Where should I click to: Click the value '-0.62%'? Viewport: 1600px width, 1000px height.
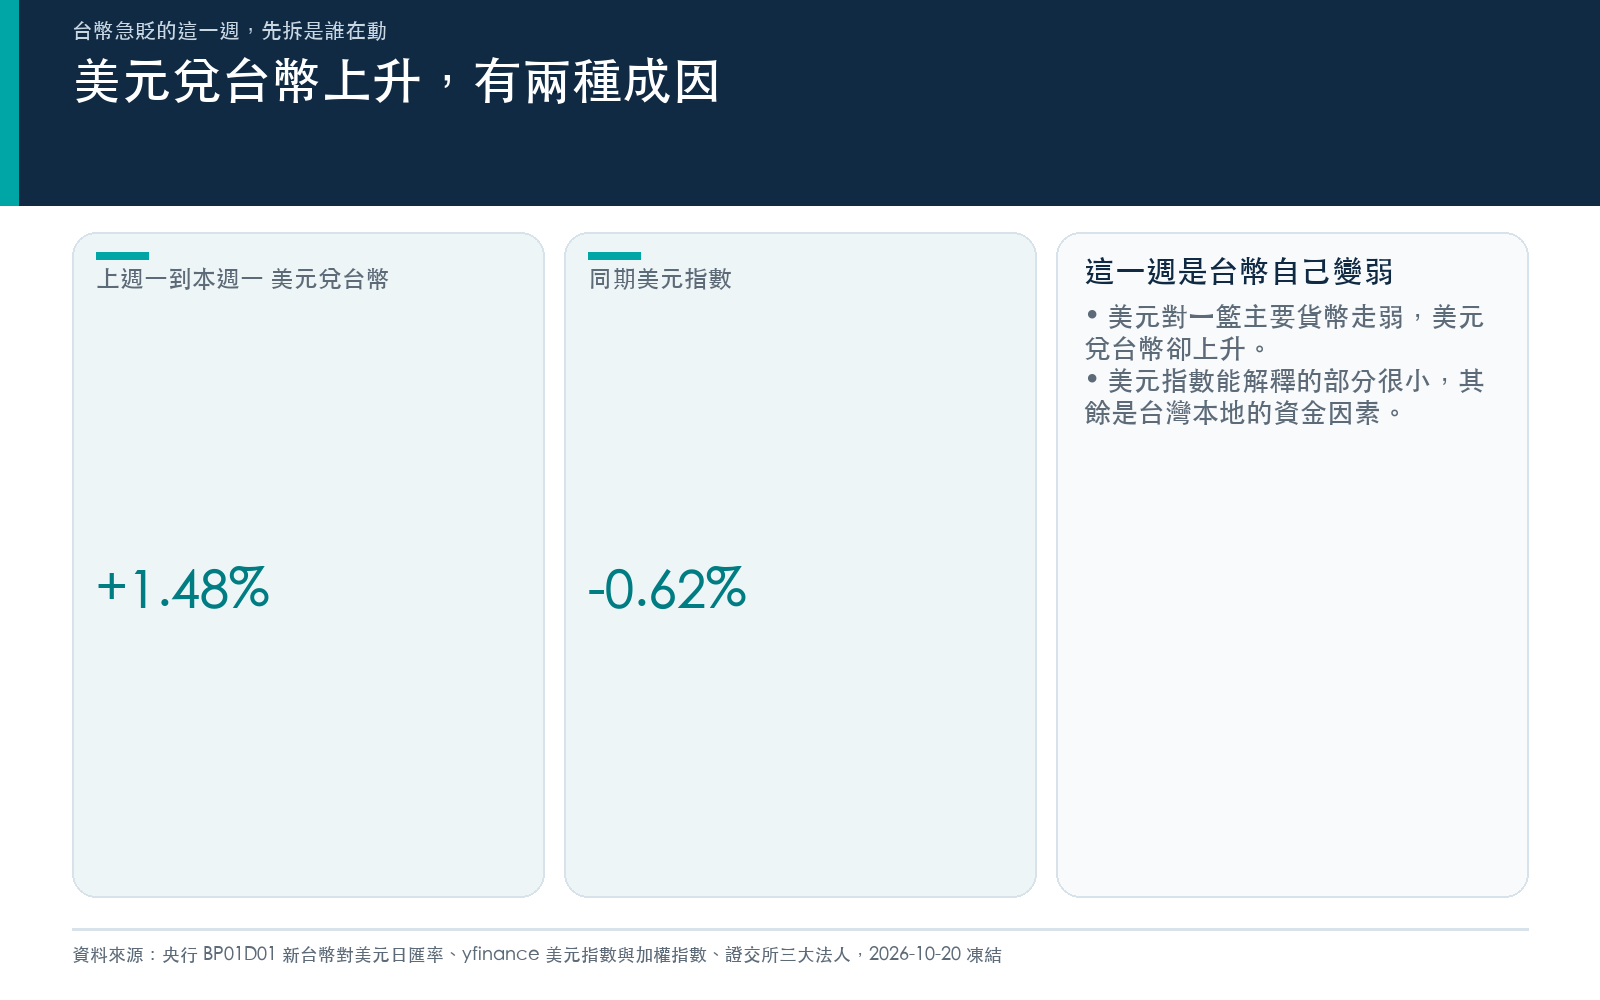tap(667, 588)
